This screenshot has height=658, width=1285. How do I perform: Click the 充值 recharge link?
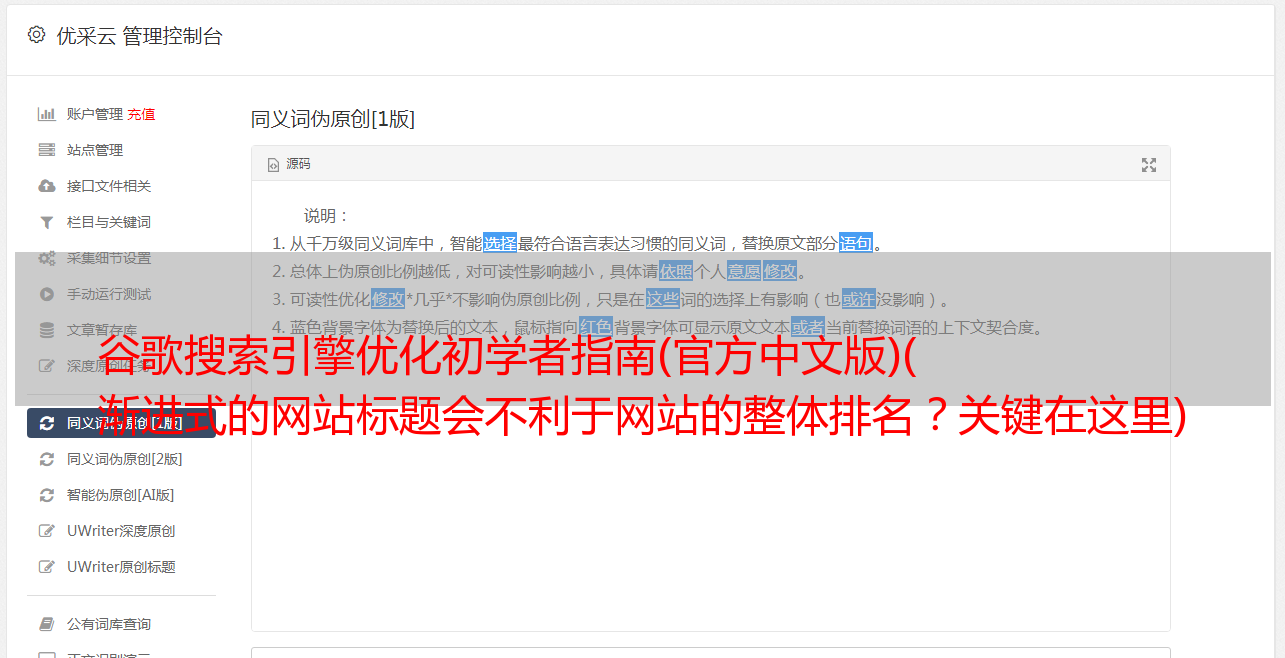click(x=141, y=114)
